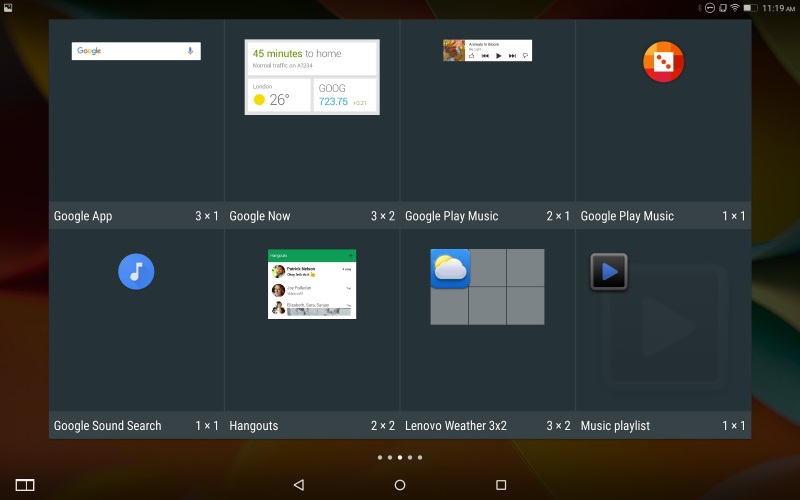800x500 pixels.
Task: Tap the Android recent apps square button
Action: (501, 485)
